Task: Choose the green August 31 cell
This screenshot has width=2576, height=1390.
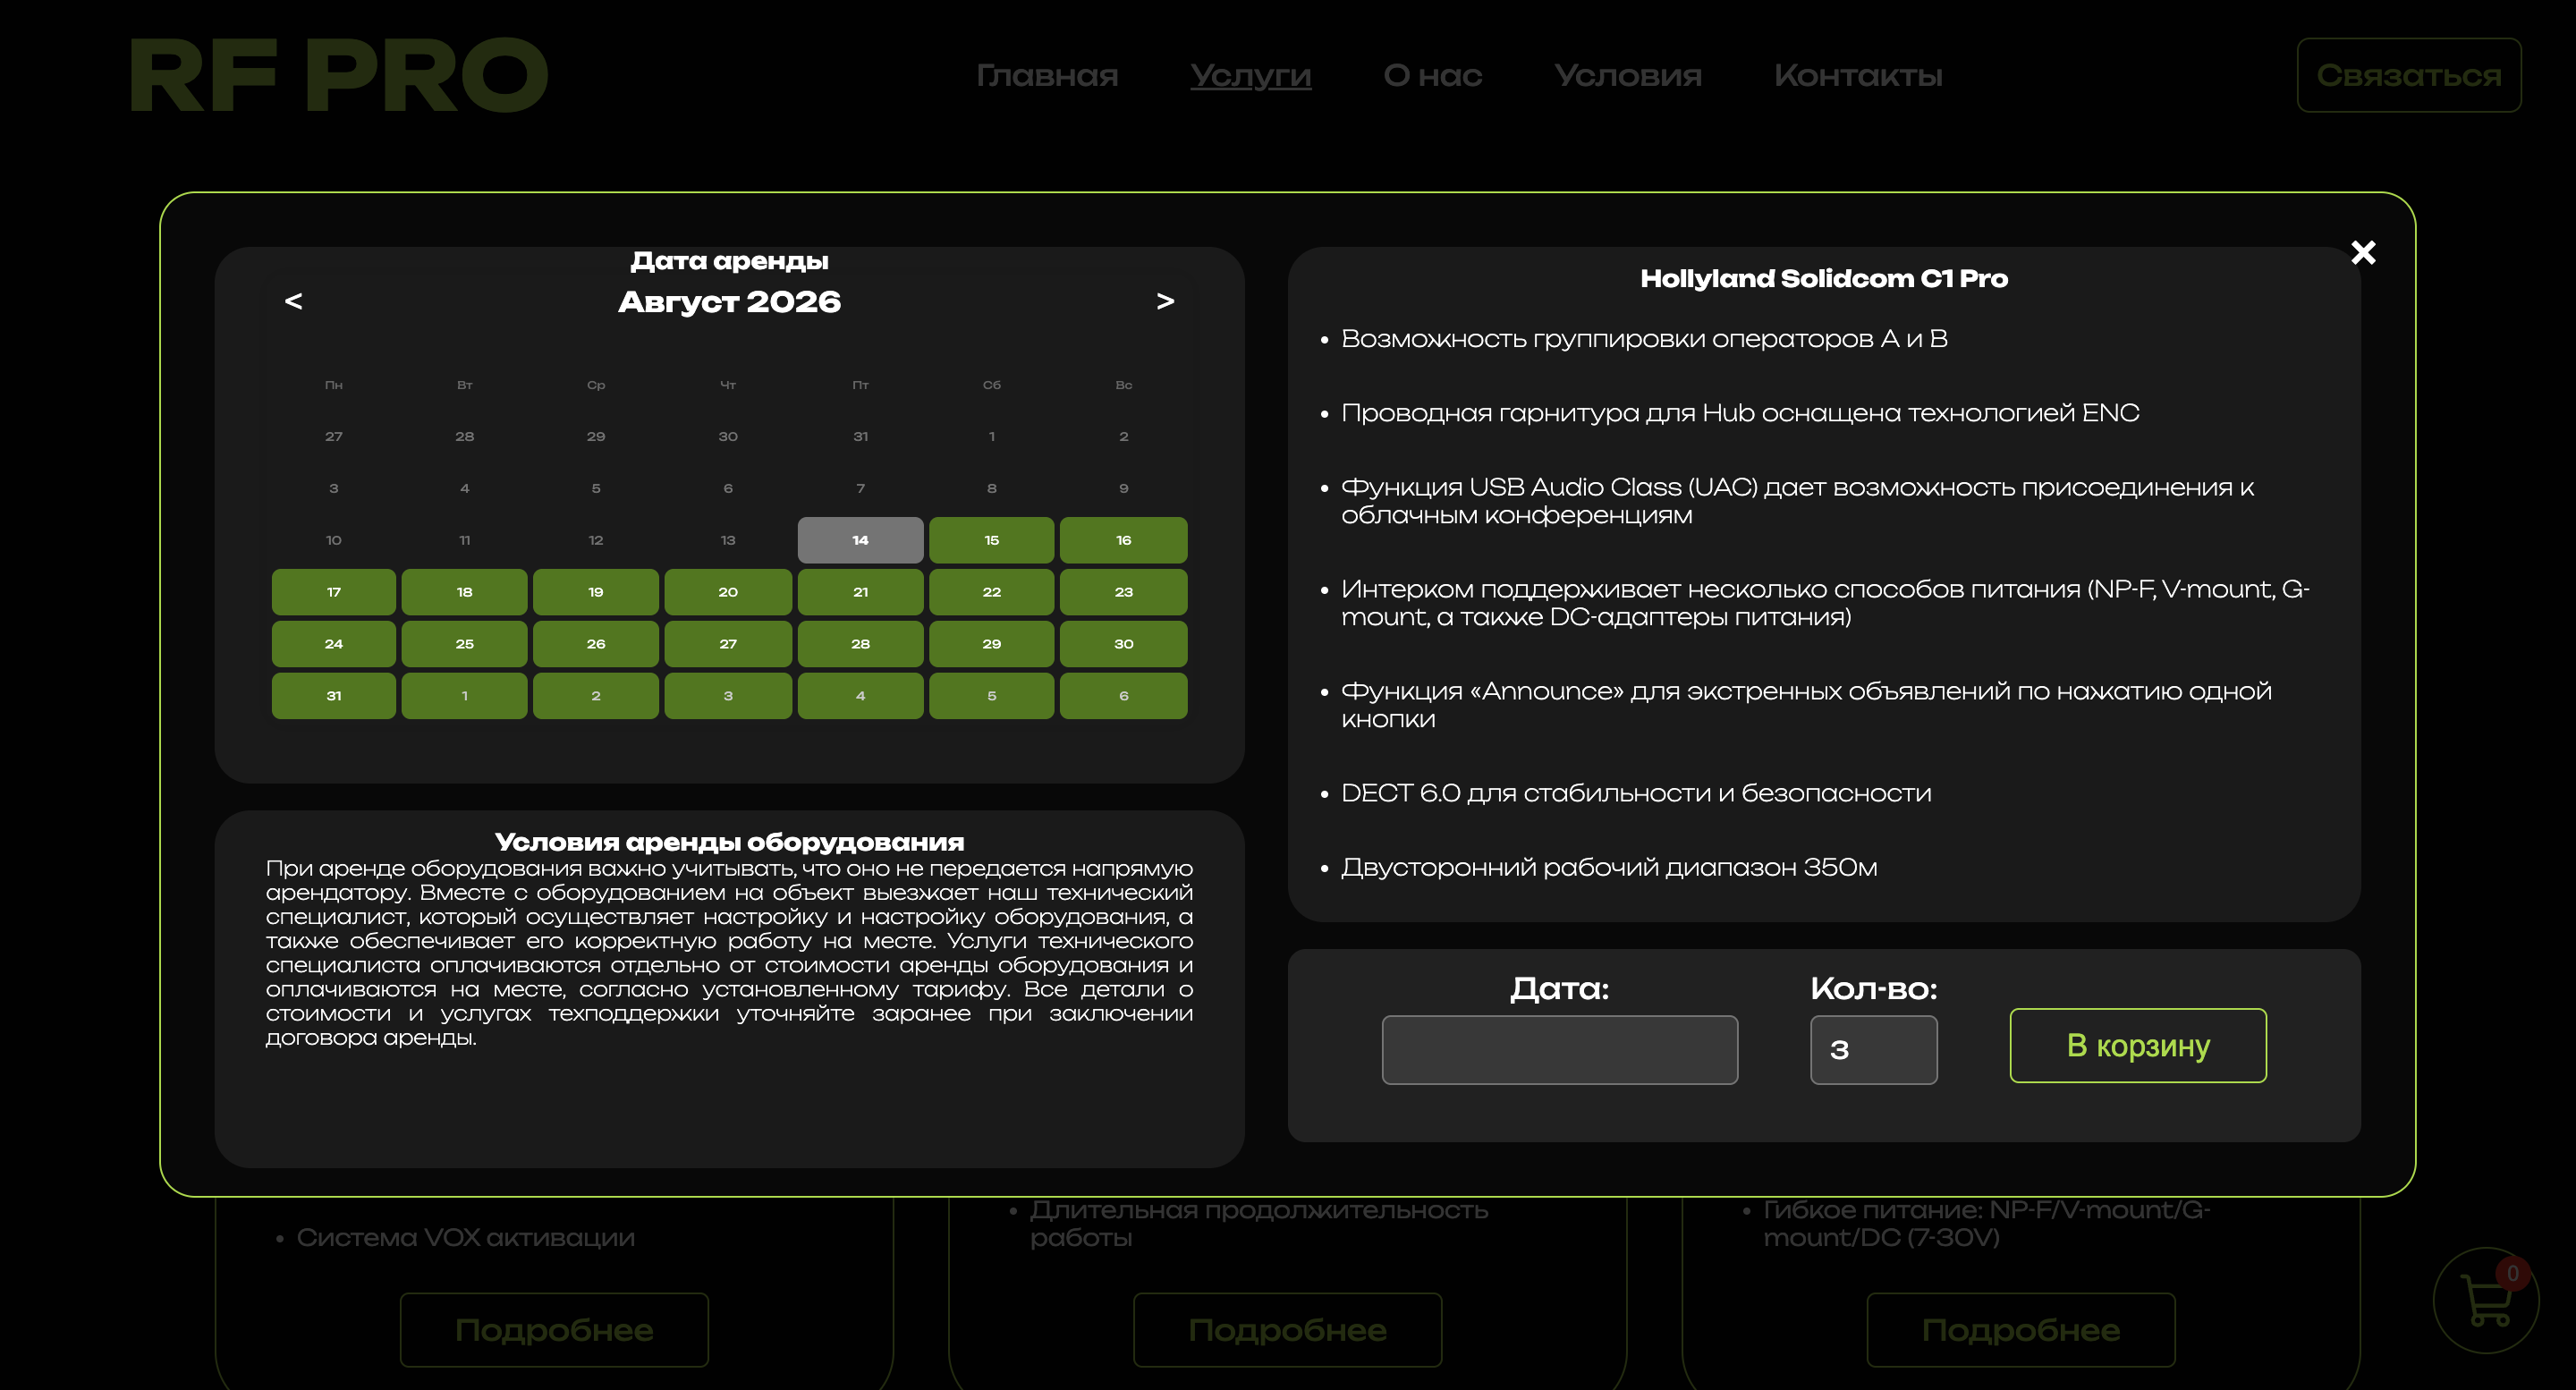Action: point(334,696)
